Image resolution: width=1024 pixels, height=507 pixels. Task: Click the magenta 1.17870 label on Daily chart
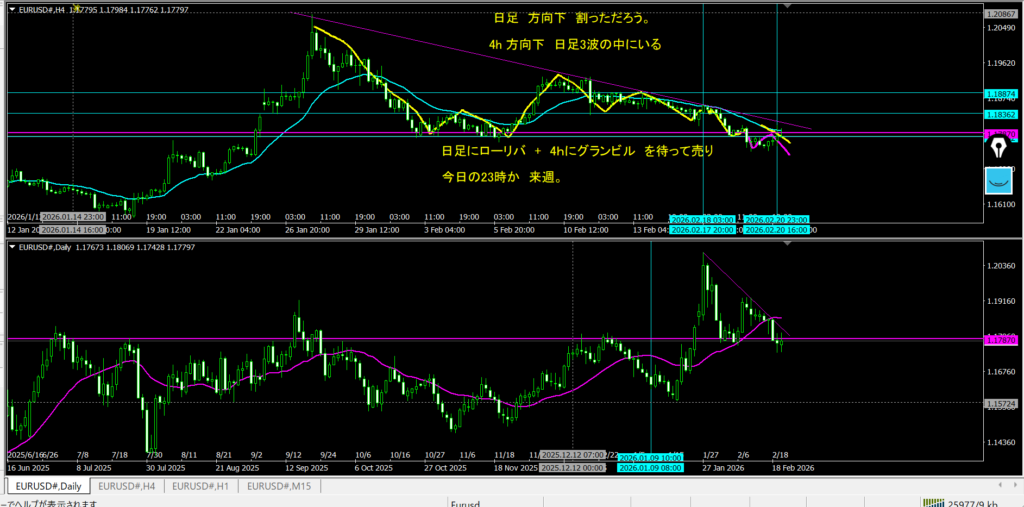pyautogui.click(x=1002, y=340)
